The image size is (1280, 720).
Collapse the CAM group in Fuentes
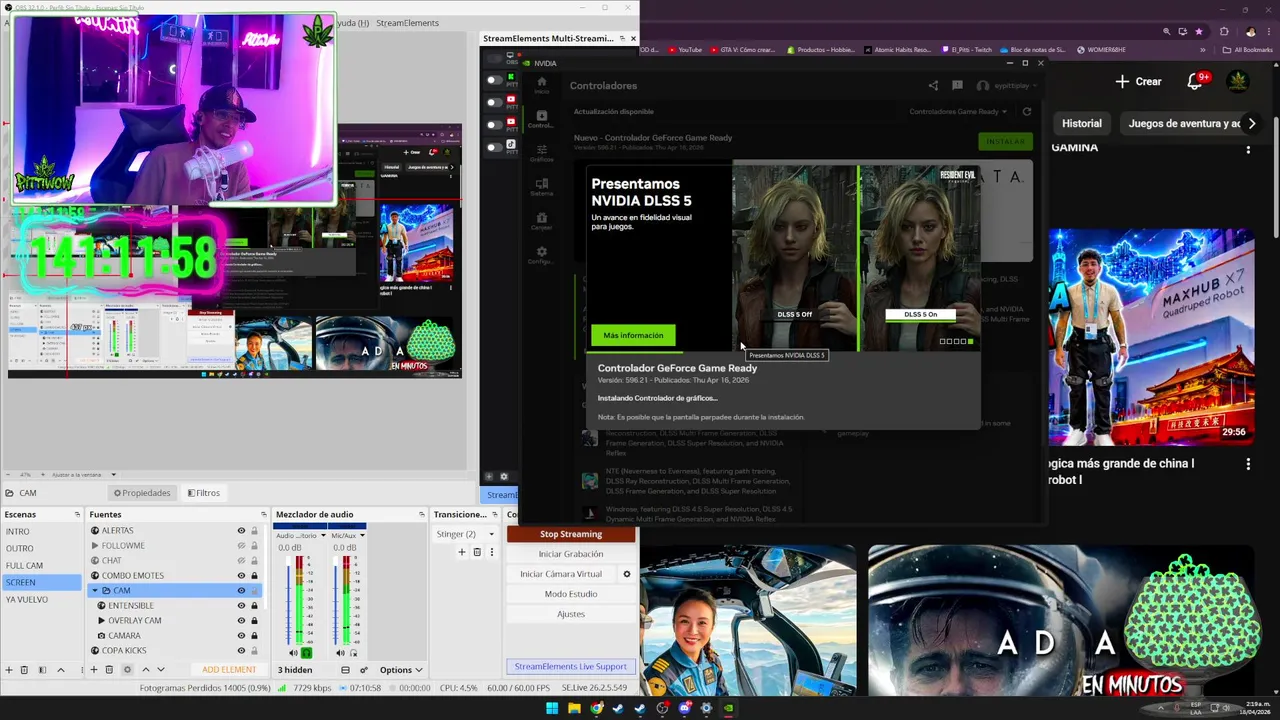pos(95,591)
